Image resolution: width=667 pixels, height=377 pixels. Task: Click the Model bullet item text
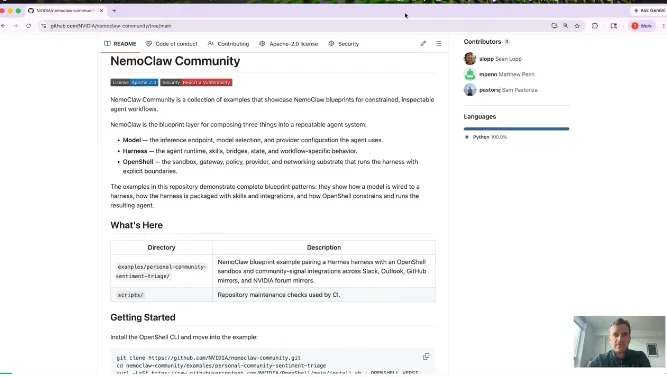click(253, 140)
